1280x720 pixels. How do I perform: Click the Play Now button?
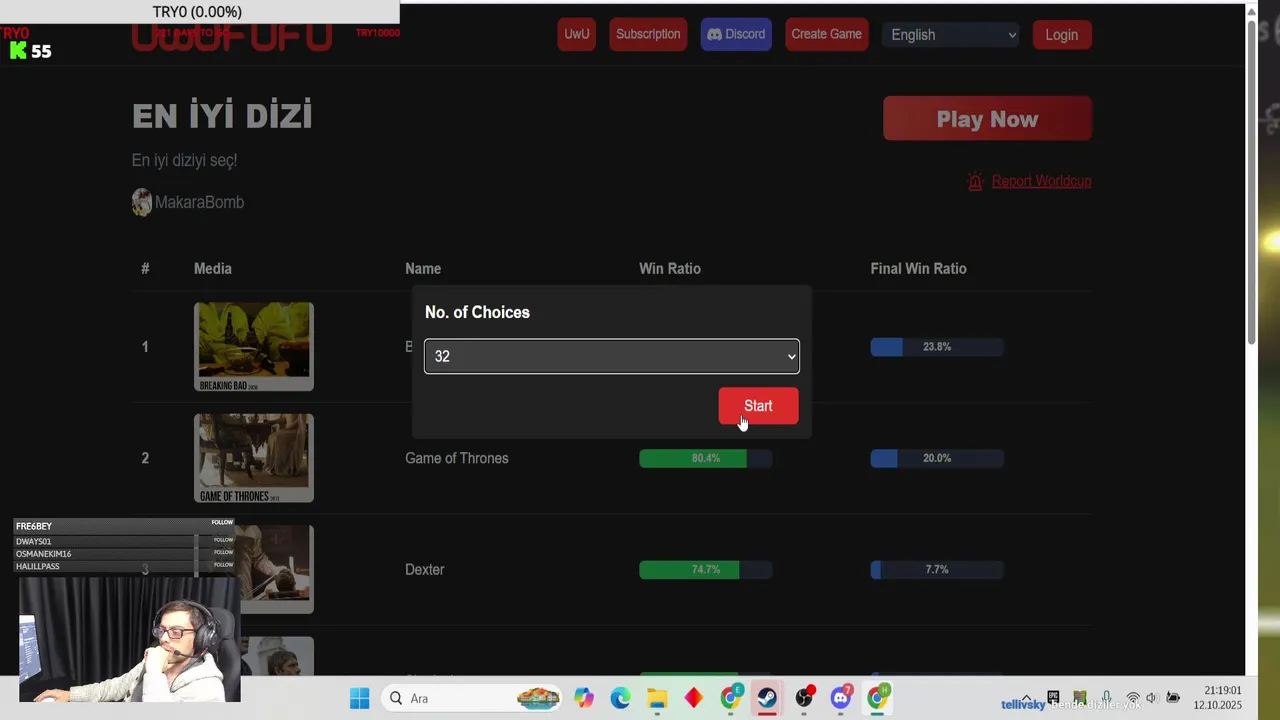click(x=987, y=119)
